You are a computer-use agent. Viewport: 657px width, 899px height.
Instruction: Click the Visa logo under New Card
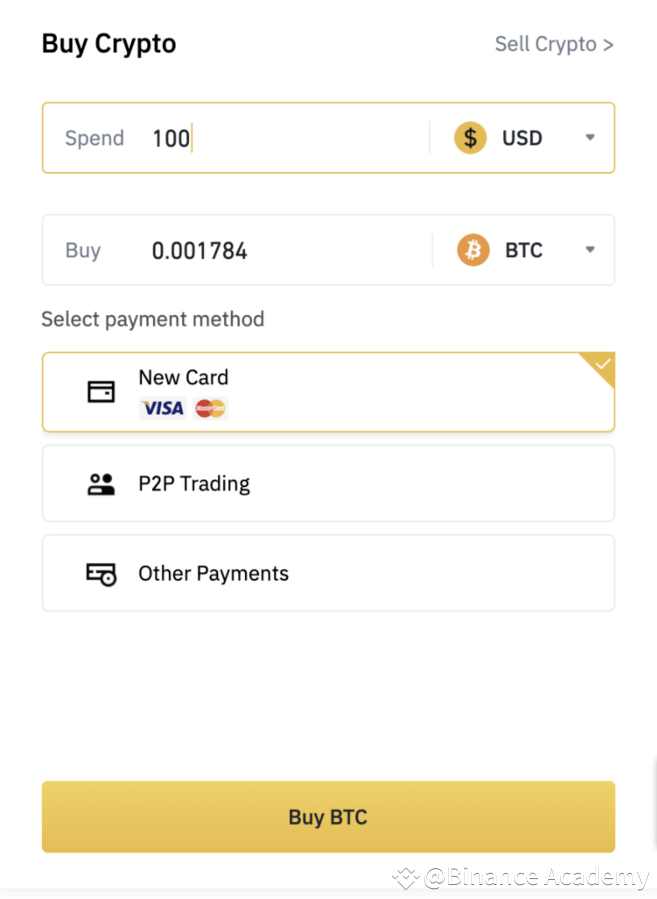coord(162,408)
